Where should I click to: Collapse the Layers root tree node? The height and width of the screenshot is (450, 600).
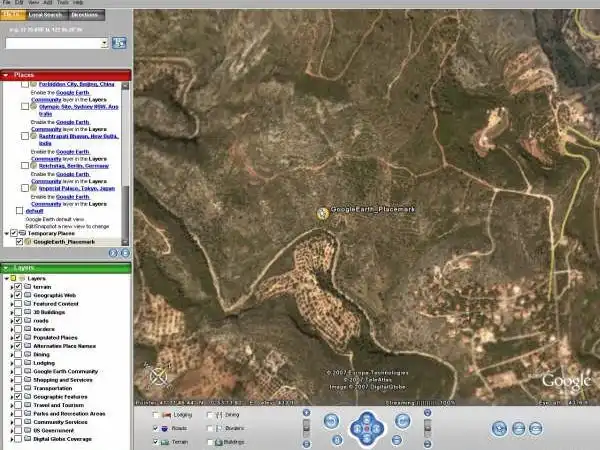click(7, 279)
